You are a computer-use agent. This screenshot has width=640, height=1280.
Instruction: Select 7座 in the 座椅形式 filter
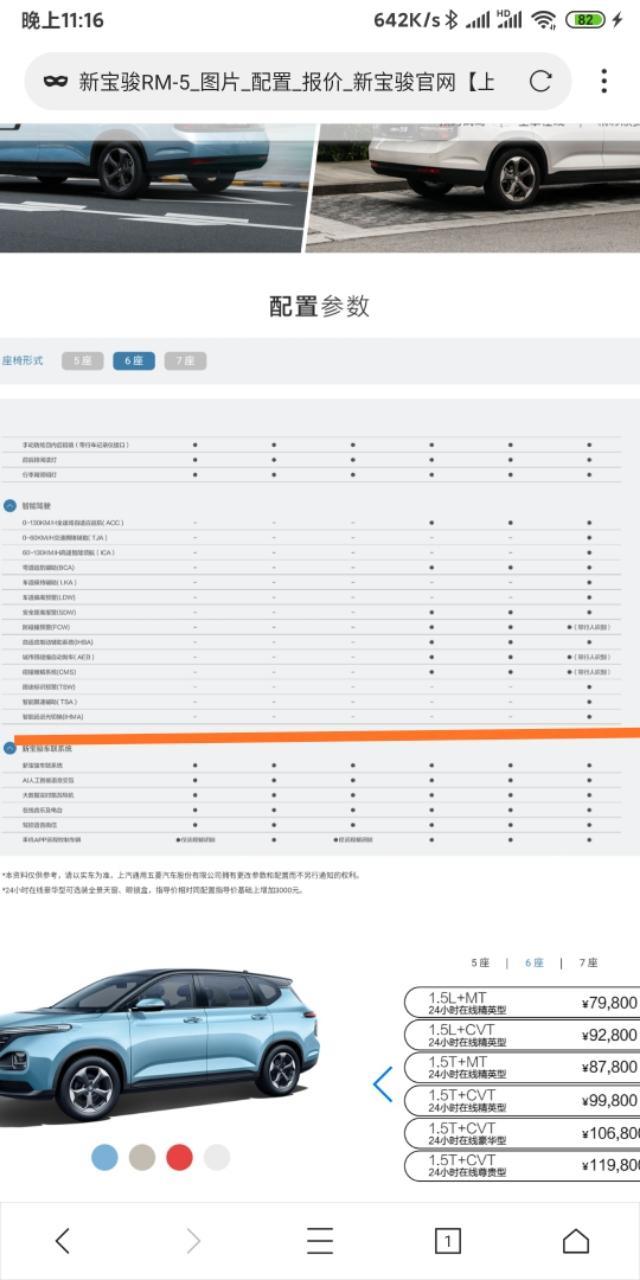(x=185, y=361)
